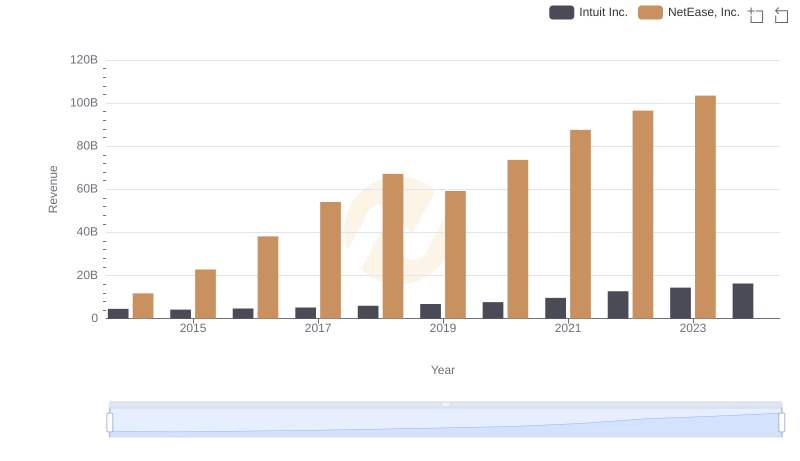Click the 100B y-axis label
Image resolution: width=800 pixels, height=461 pixels.
click(x=84, y=103)
